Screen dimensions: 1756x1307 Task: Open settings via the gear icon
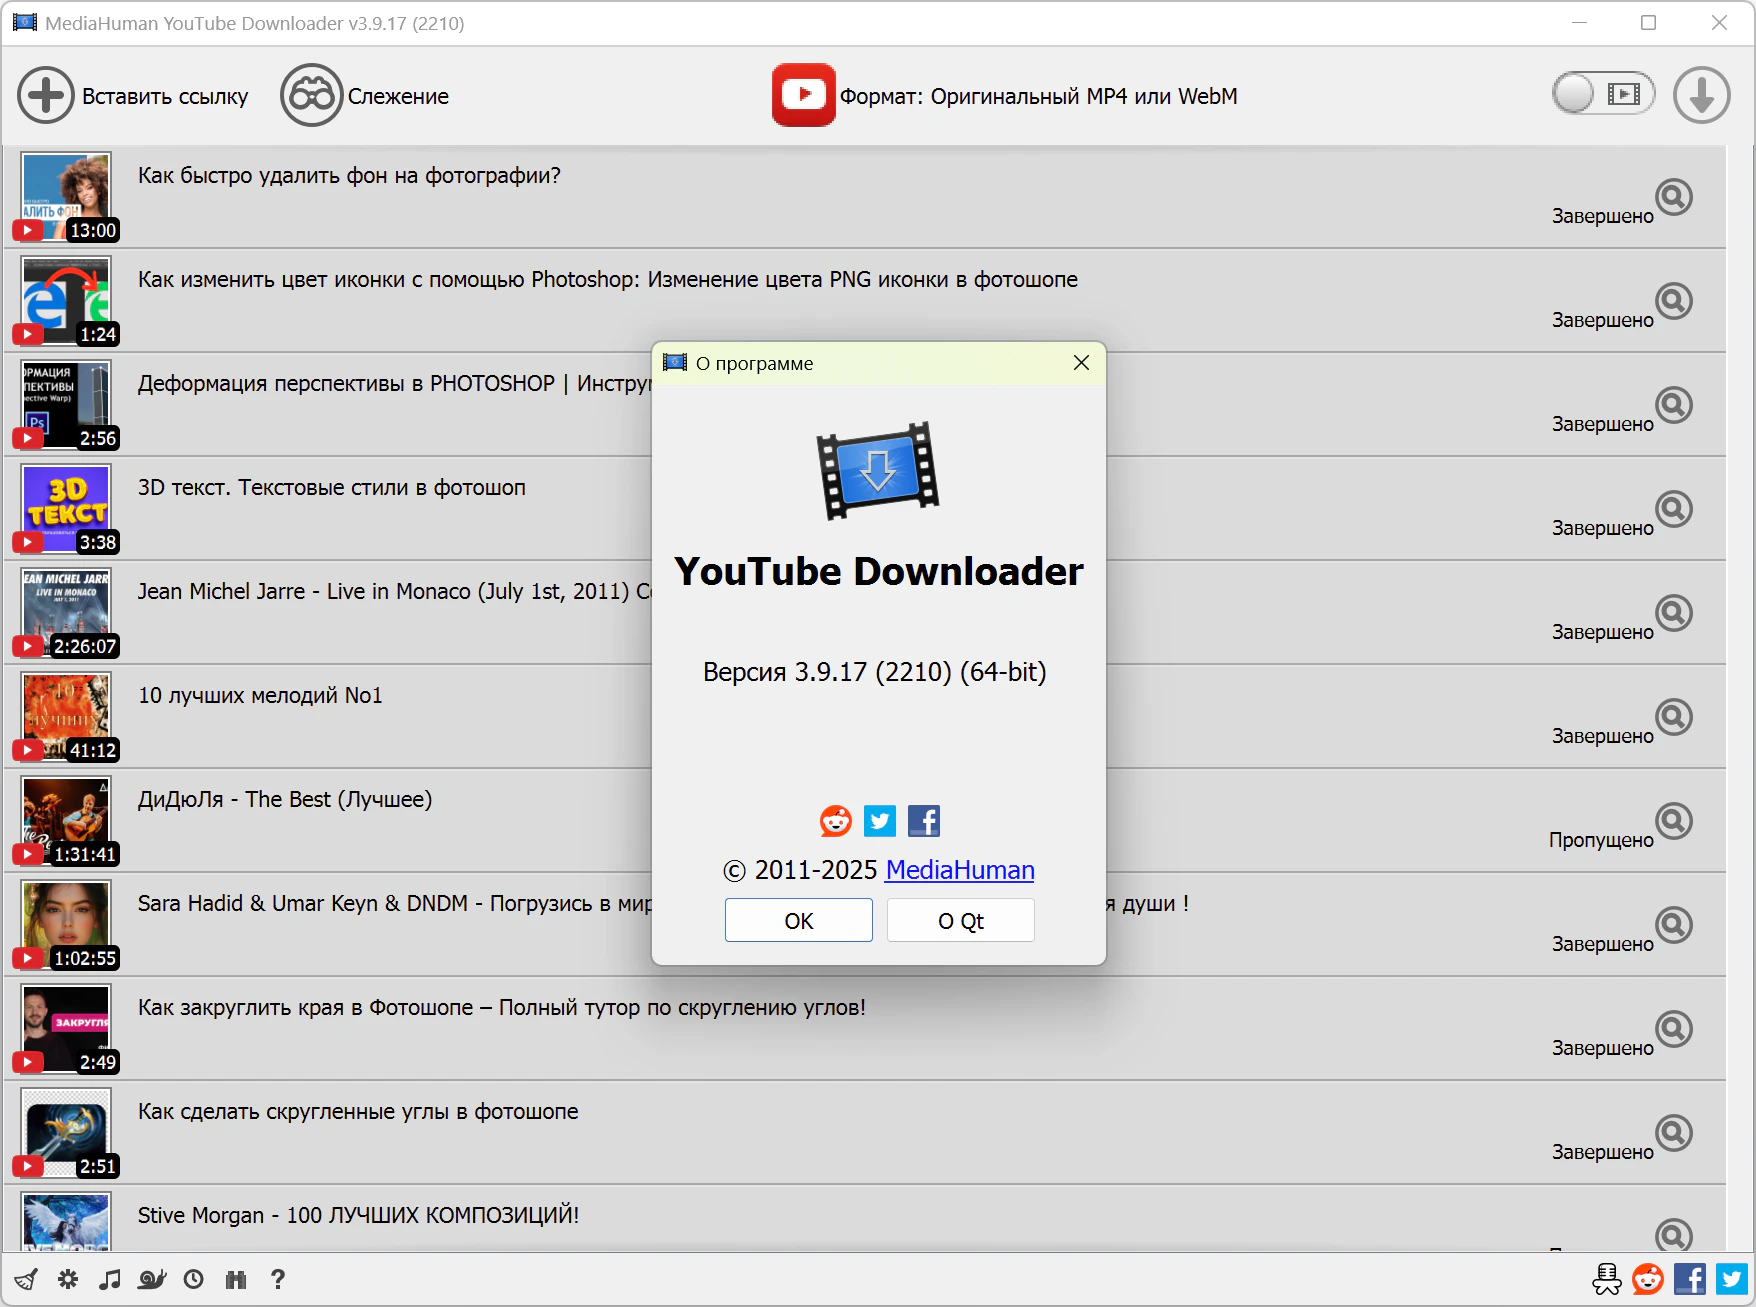coord(68,1279)
